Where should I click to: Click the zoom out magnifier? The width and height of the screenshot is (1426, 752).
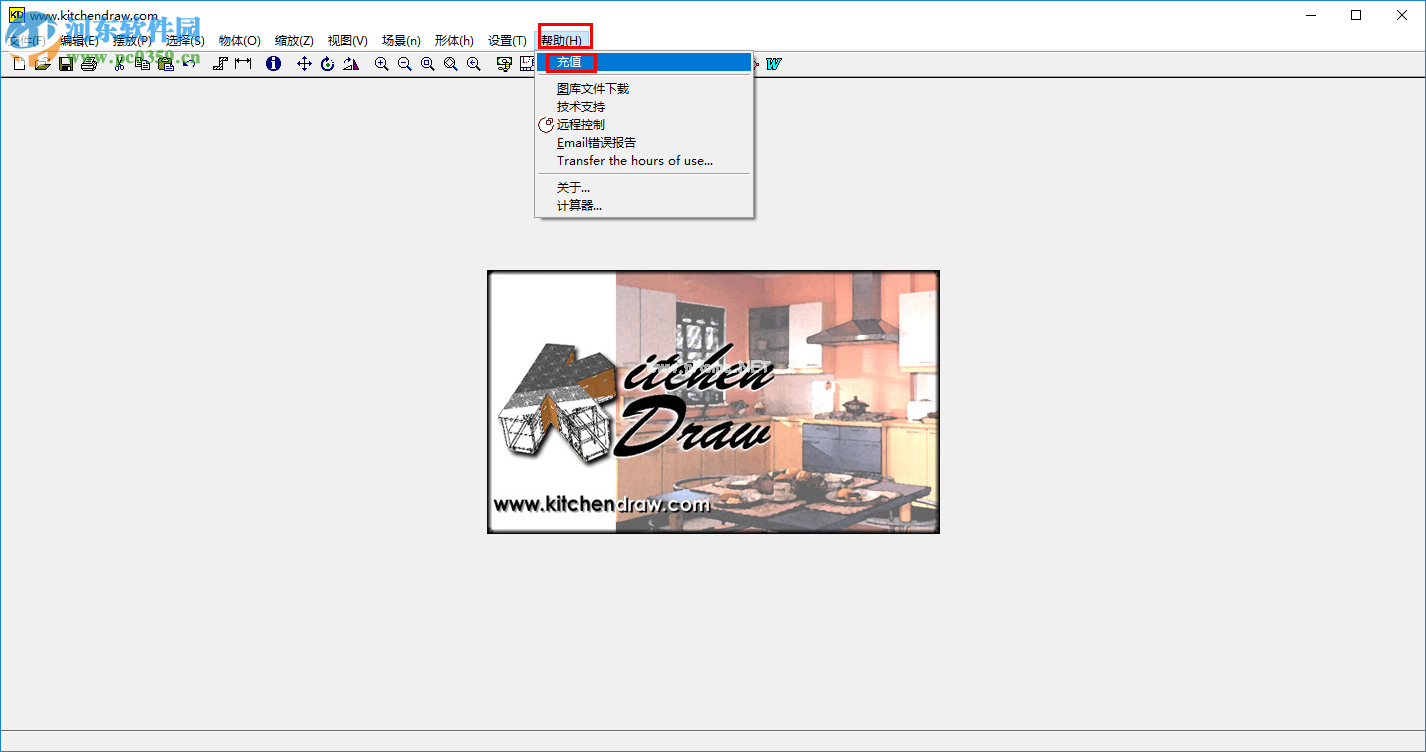tap(404, 64)
